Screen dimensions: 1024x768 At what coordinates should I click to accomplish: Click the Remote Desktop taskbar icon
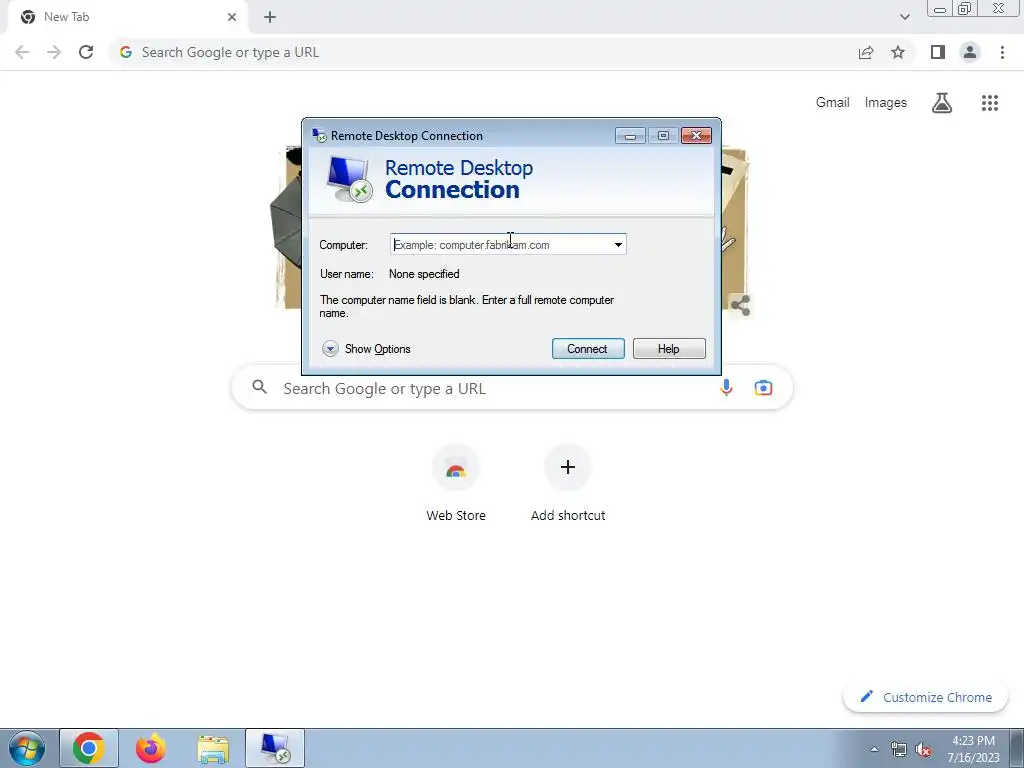tap(275, 748)
